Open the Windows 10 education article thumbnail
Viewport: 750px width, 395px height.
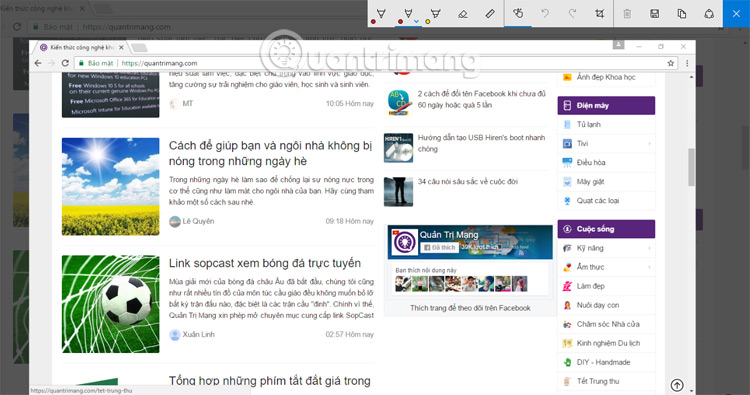[110, 95]
